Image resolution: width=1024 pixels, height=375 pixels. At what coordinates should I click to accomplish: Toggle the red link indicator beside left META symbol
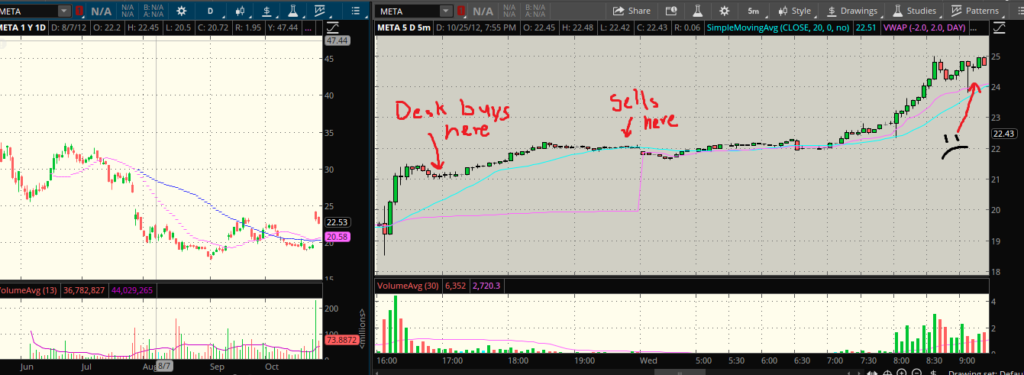tap(79, 10)
